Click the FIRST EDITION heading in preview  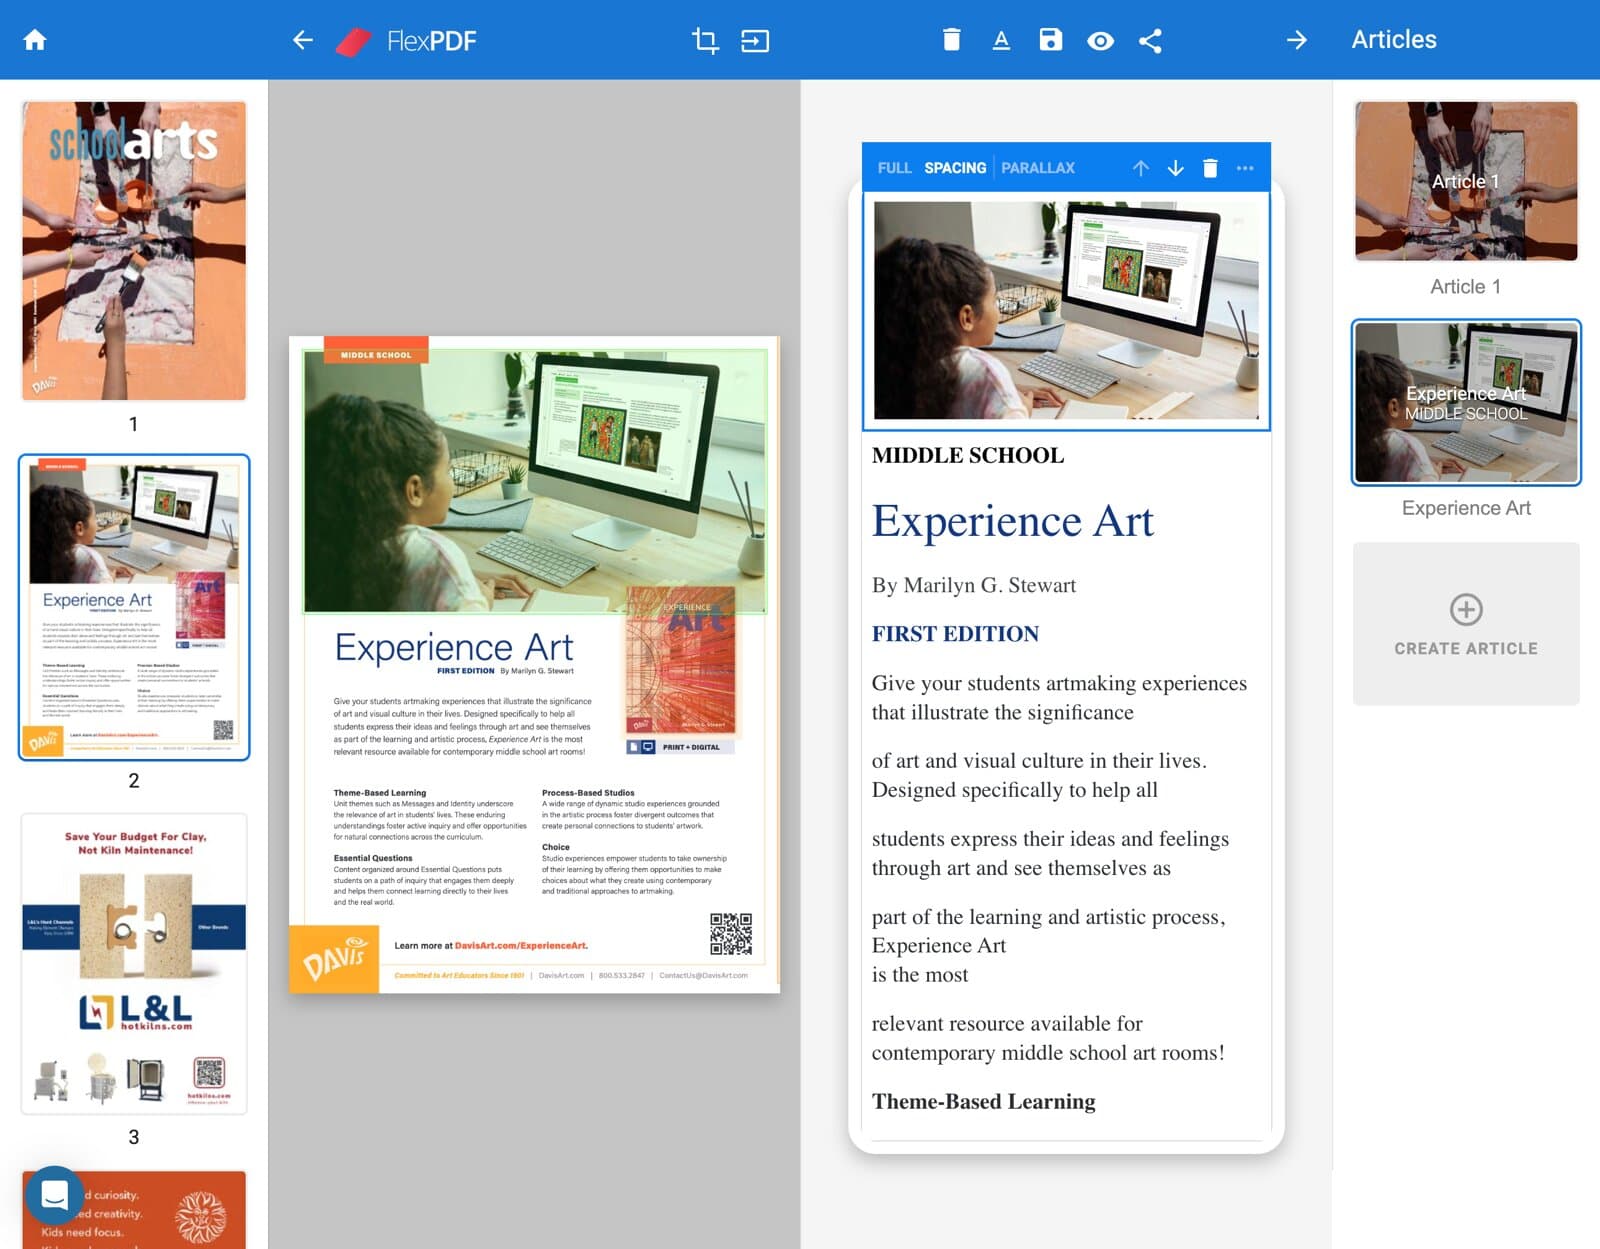coord(955,634)
